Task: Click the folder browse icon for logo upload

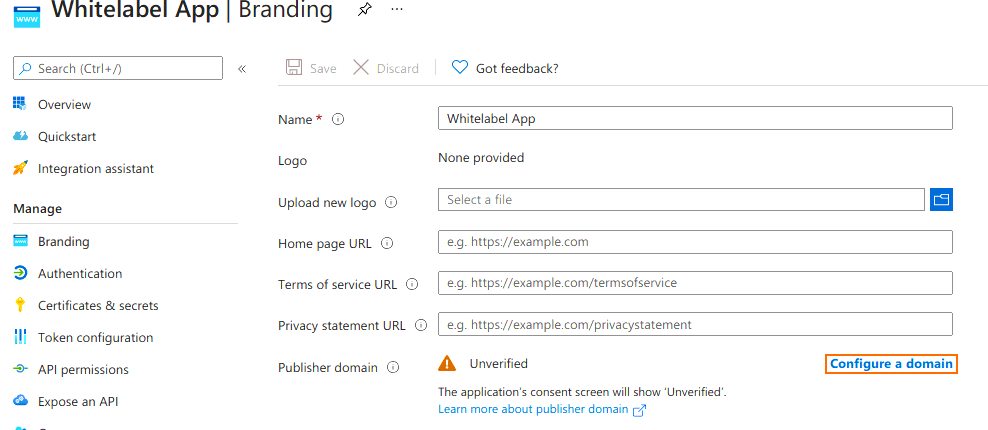Action: point(940,200)
